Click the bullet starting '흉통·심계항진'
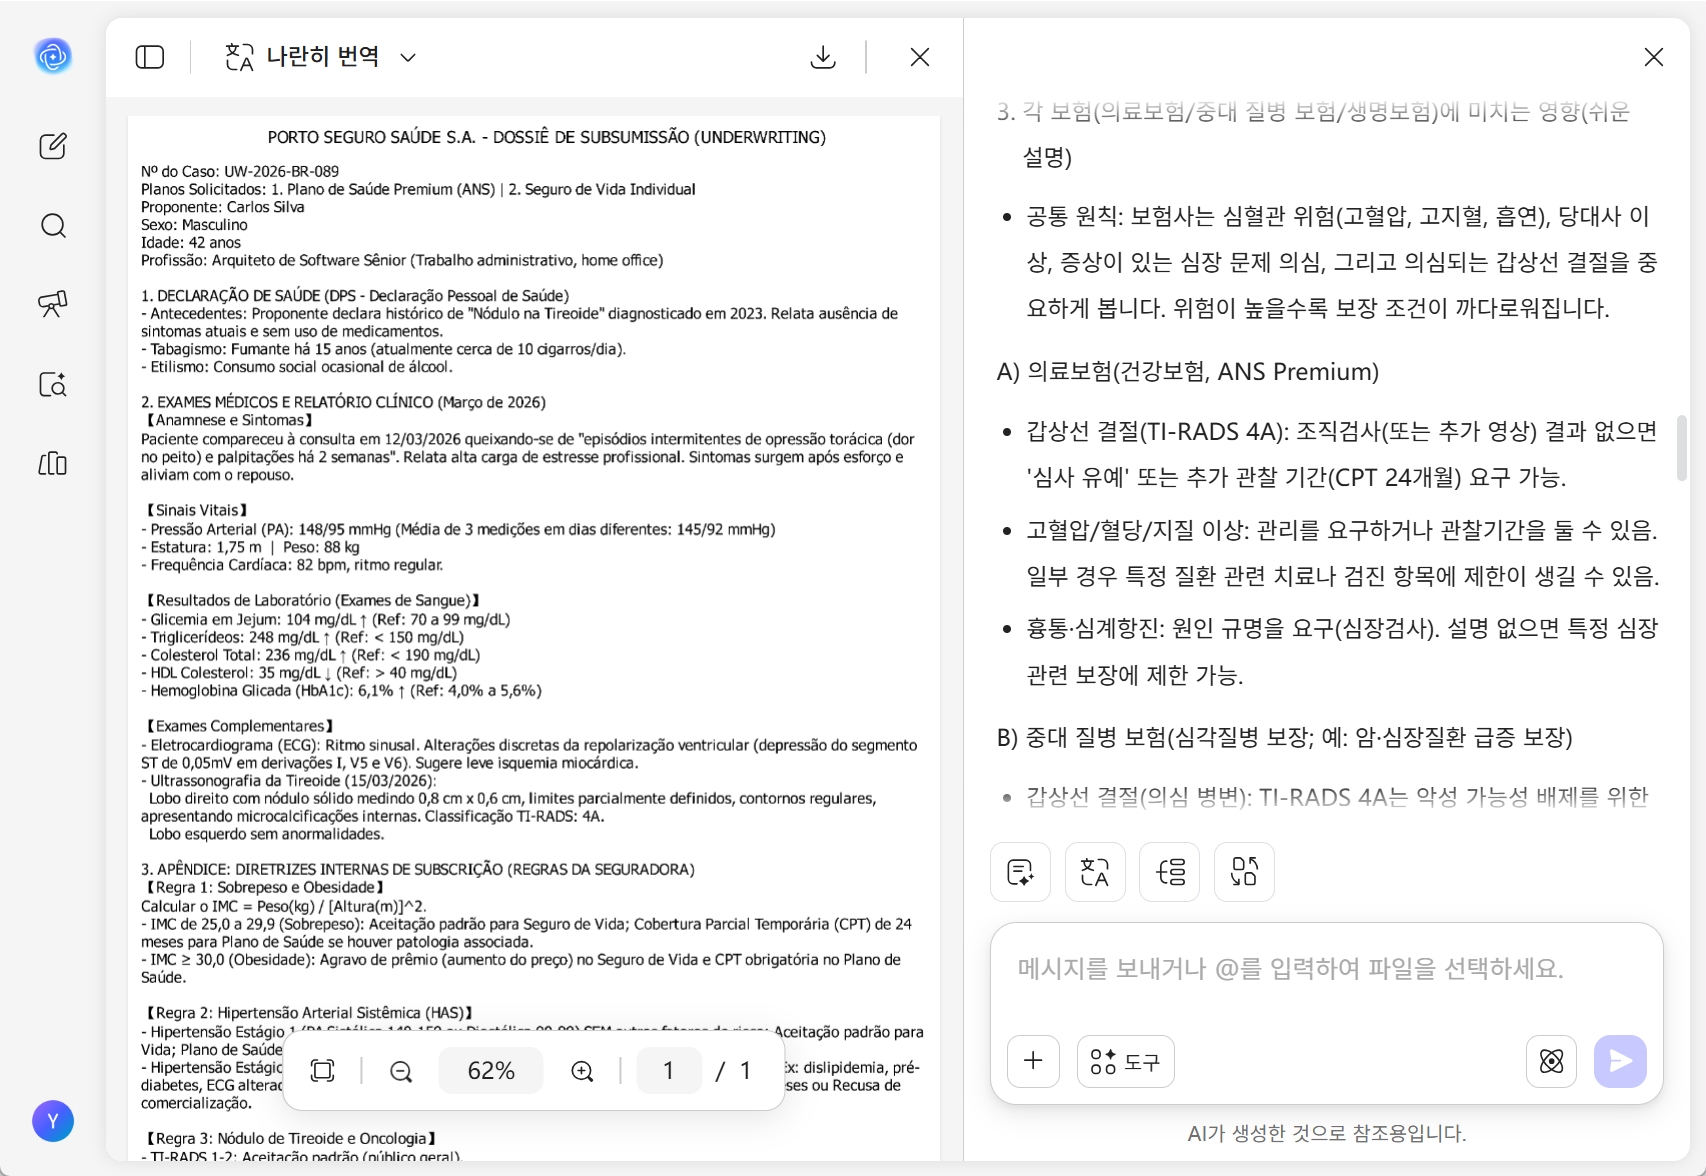The height and width of the screenshot is (1176, 1706). [1342, 652]
